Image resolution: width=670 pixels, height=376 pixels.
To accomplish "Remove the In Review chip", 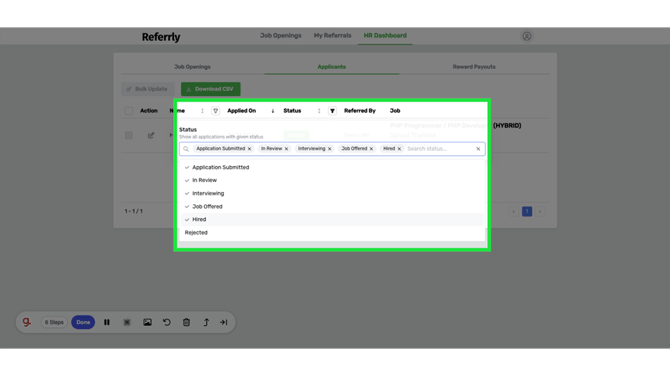I will pos(286,149).
